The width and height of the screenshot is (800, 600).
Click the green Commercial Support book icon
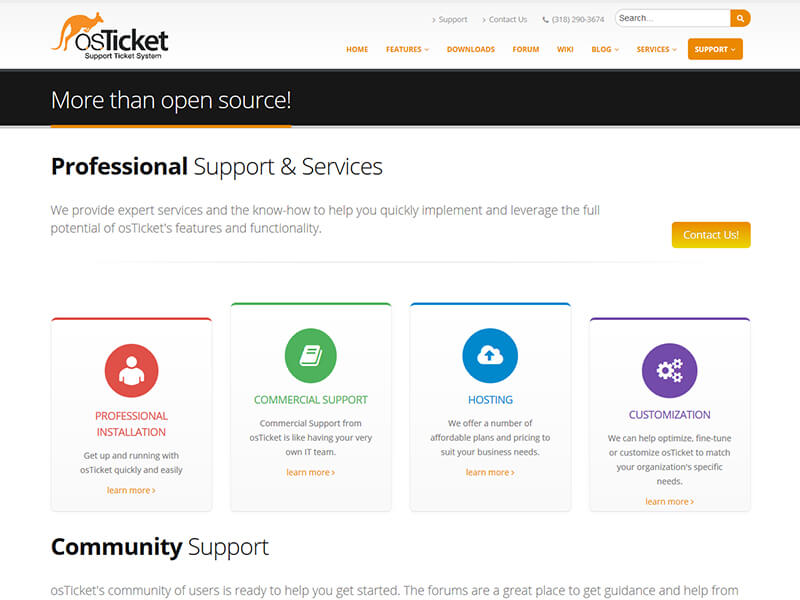click(x=311, y=356)
